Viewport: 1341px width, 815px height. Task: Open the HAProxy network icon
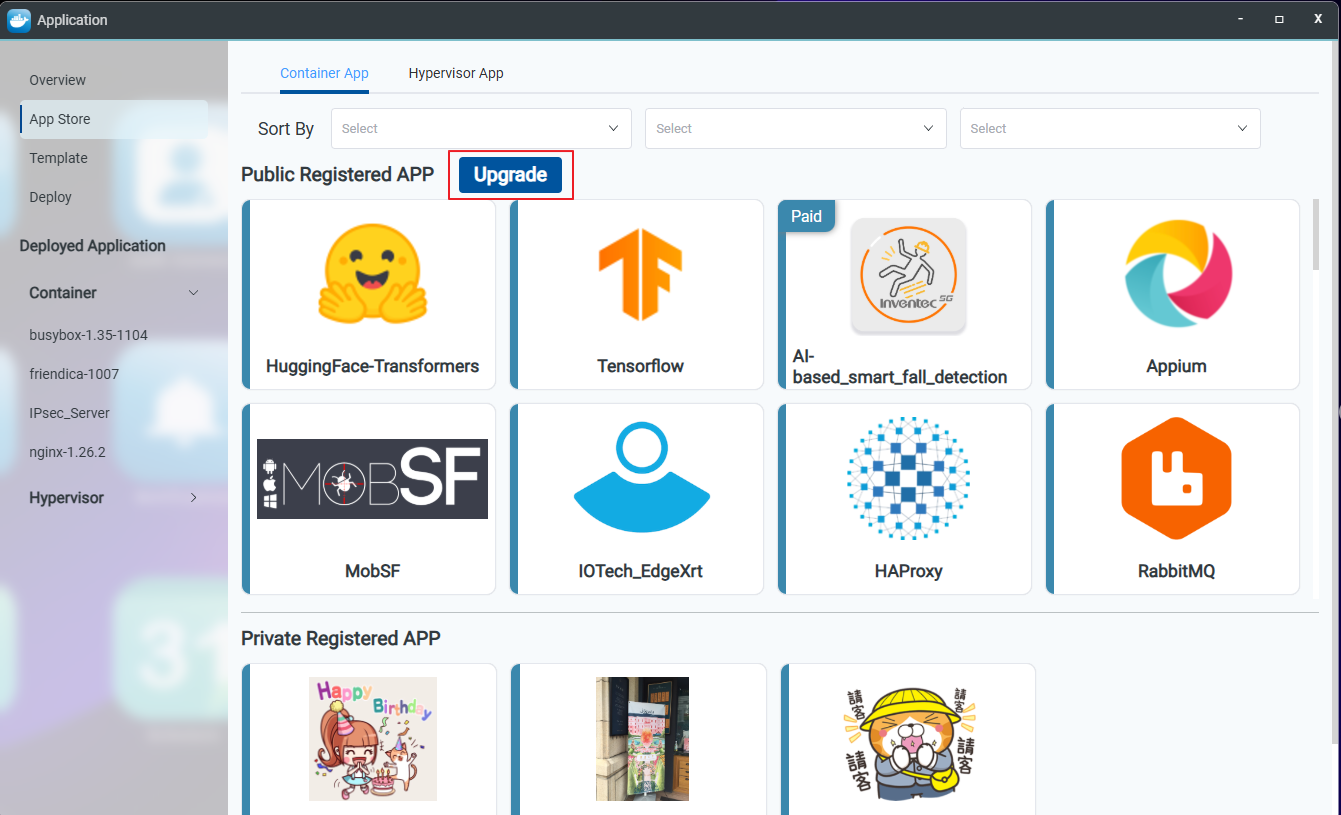click(908, 478)
